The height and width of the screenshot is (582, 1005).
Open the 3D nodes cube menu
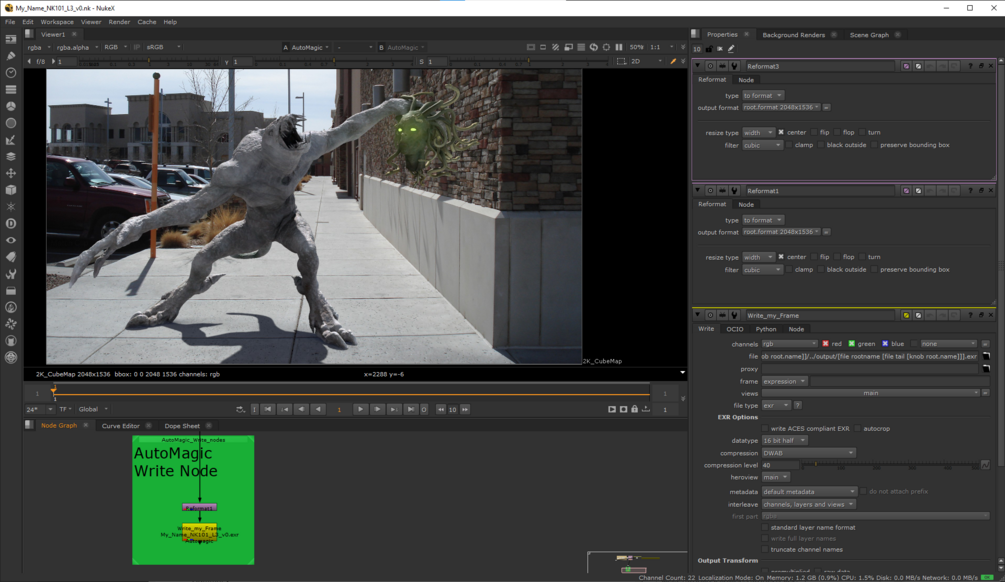tap(11, 190)
